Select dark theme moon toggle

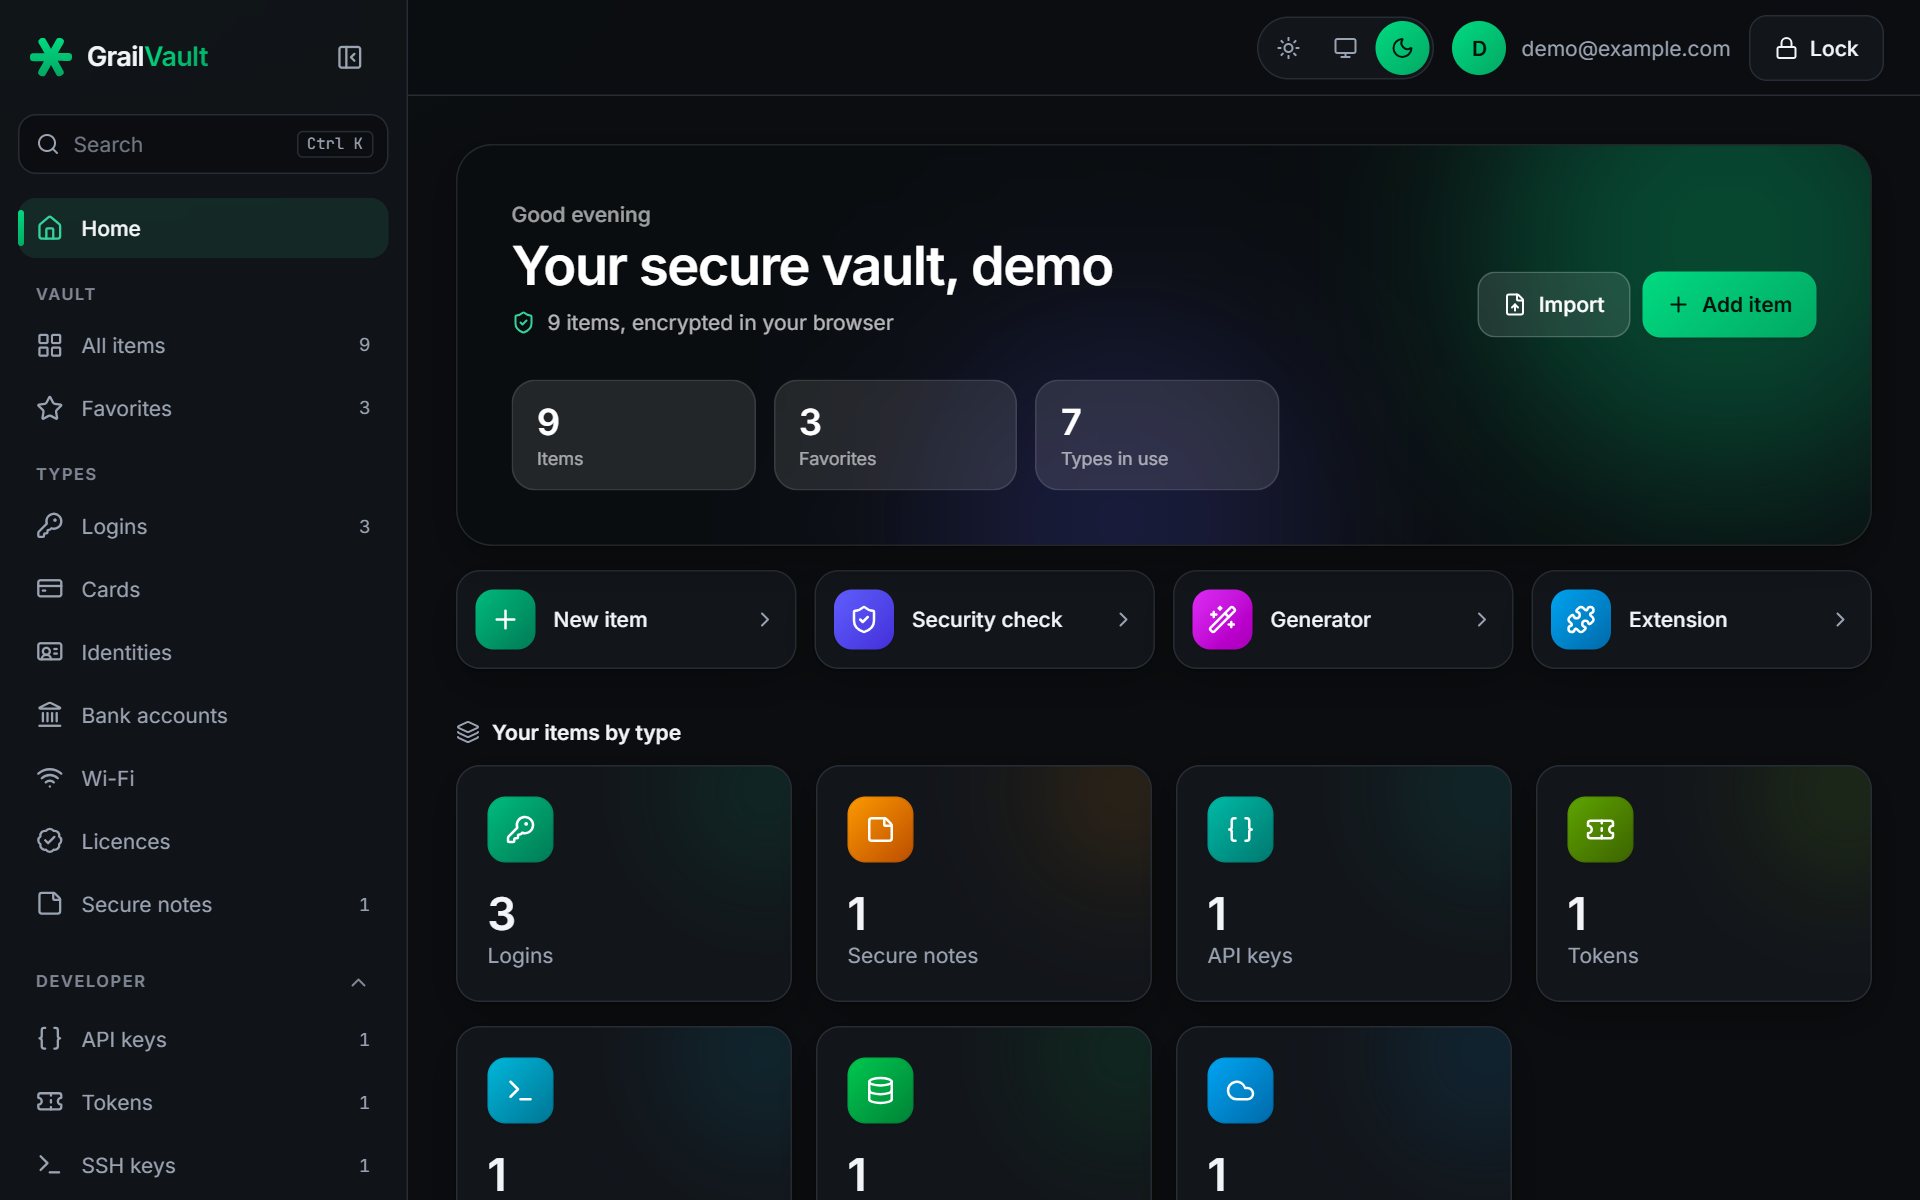point(1402,48)
